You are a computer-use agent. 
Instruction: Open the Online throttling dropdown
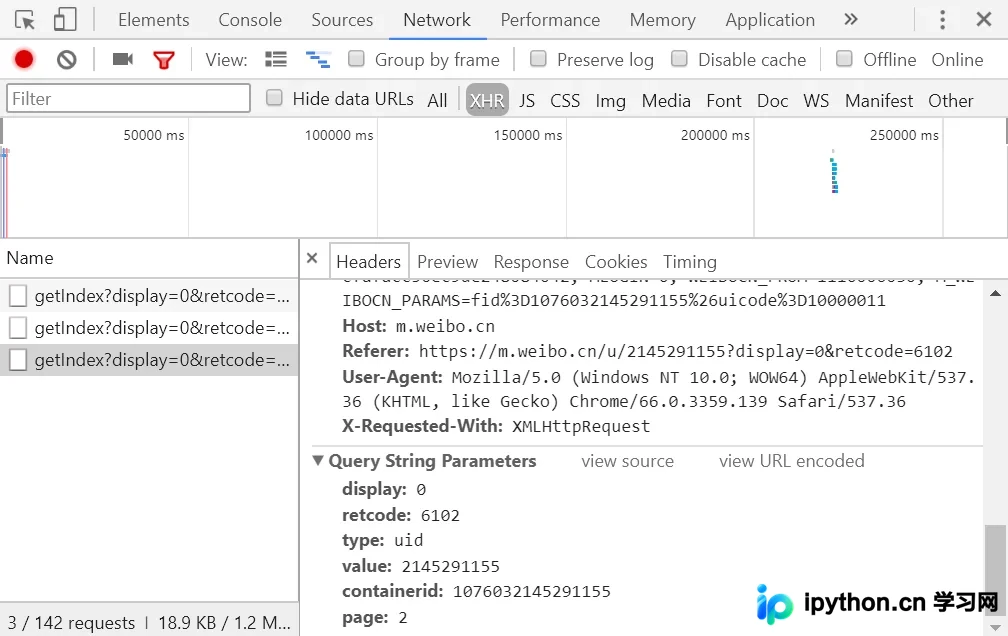point(957,60)
